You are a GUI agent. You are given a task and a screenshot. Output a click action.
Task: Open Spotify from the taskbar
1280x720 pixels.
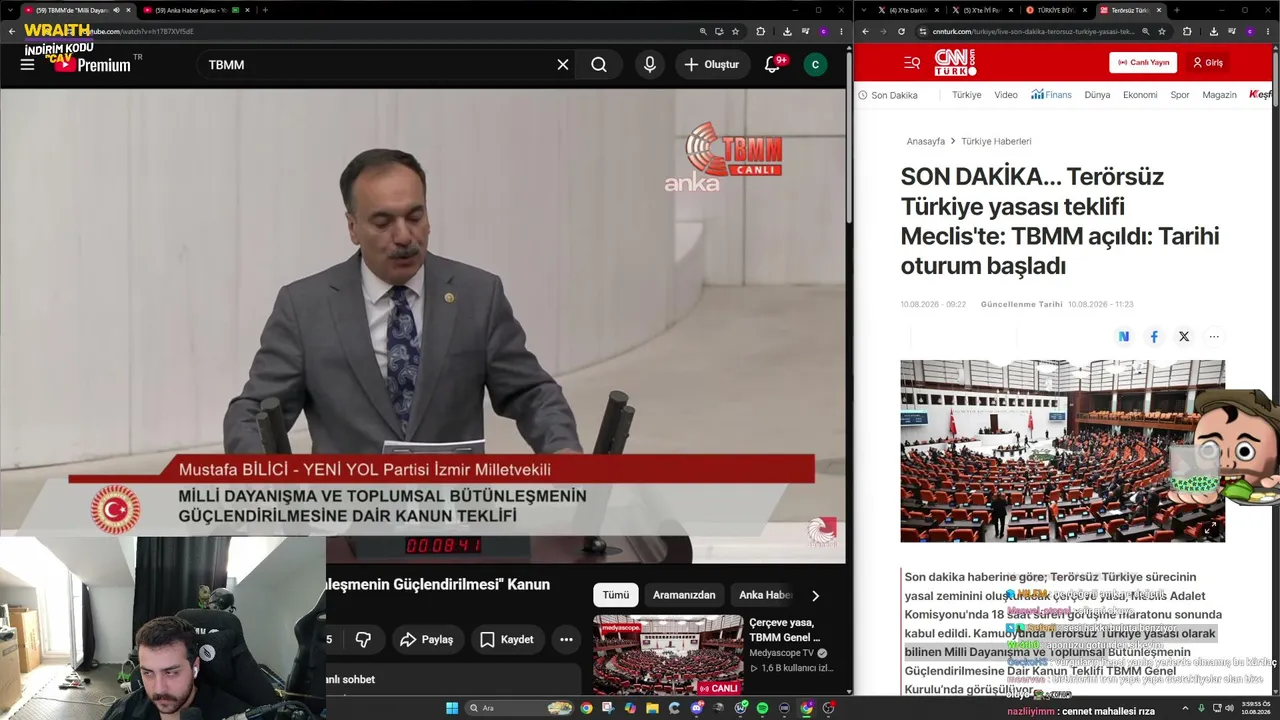(762, 708)
